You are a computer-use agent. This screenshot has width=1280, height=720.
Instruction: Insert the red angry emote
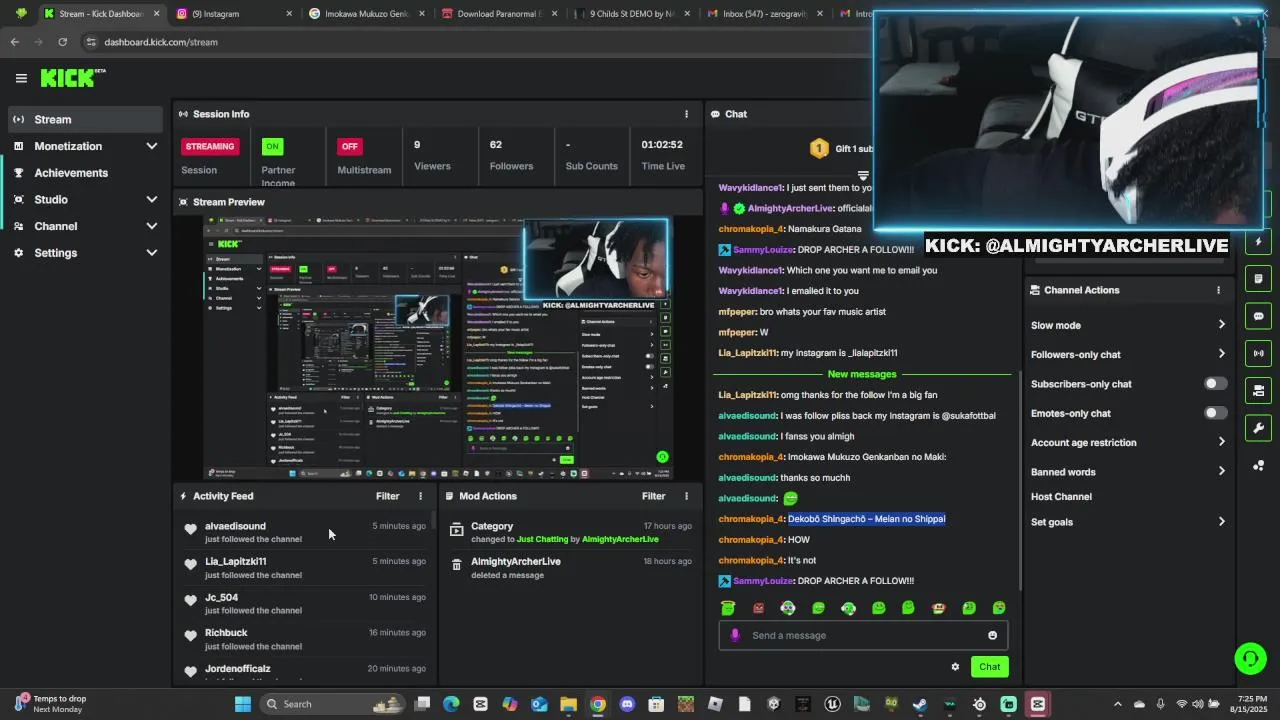758,608
